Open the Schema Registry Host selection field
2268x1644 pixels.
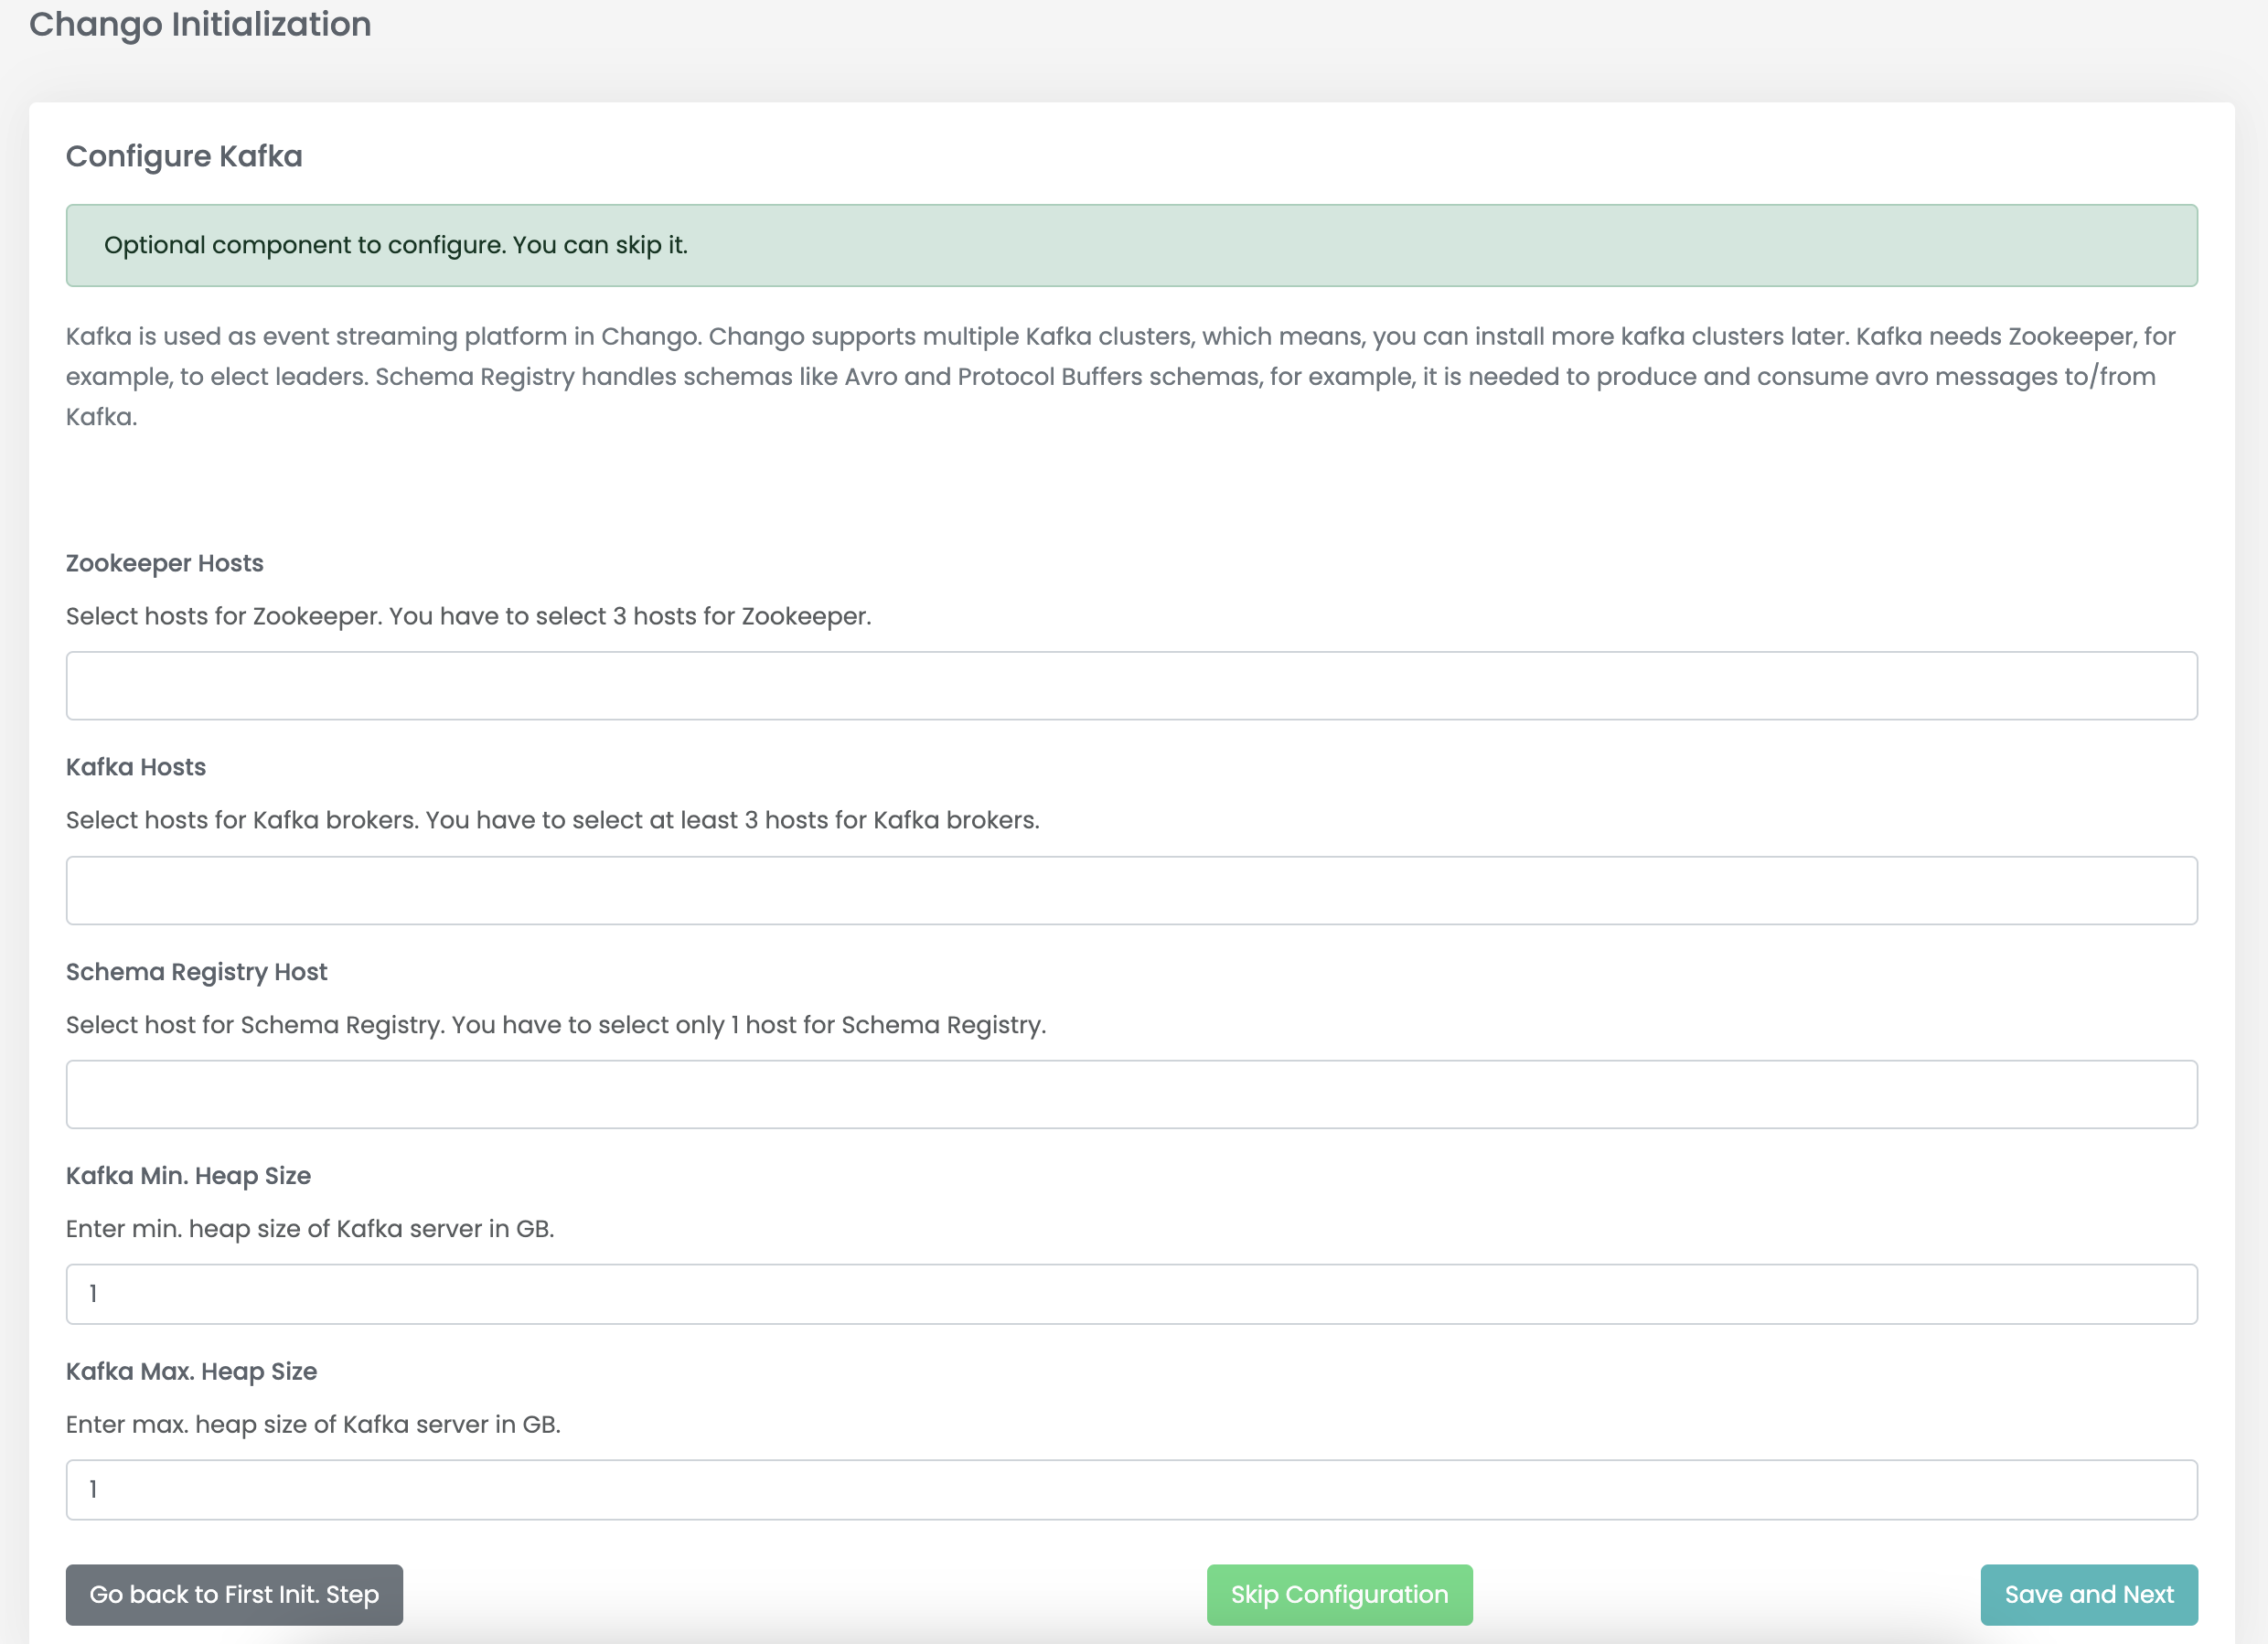click(x=1131, y=1094)
